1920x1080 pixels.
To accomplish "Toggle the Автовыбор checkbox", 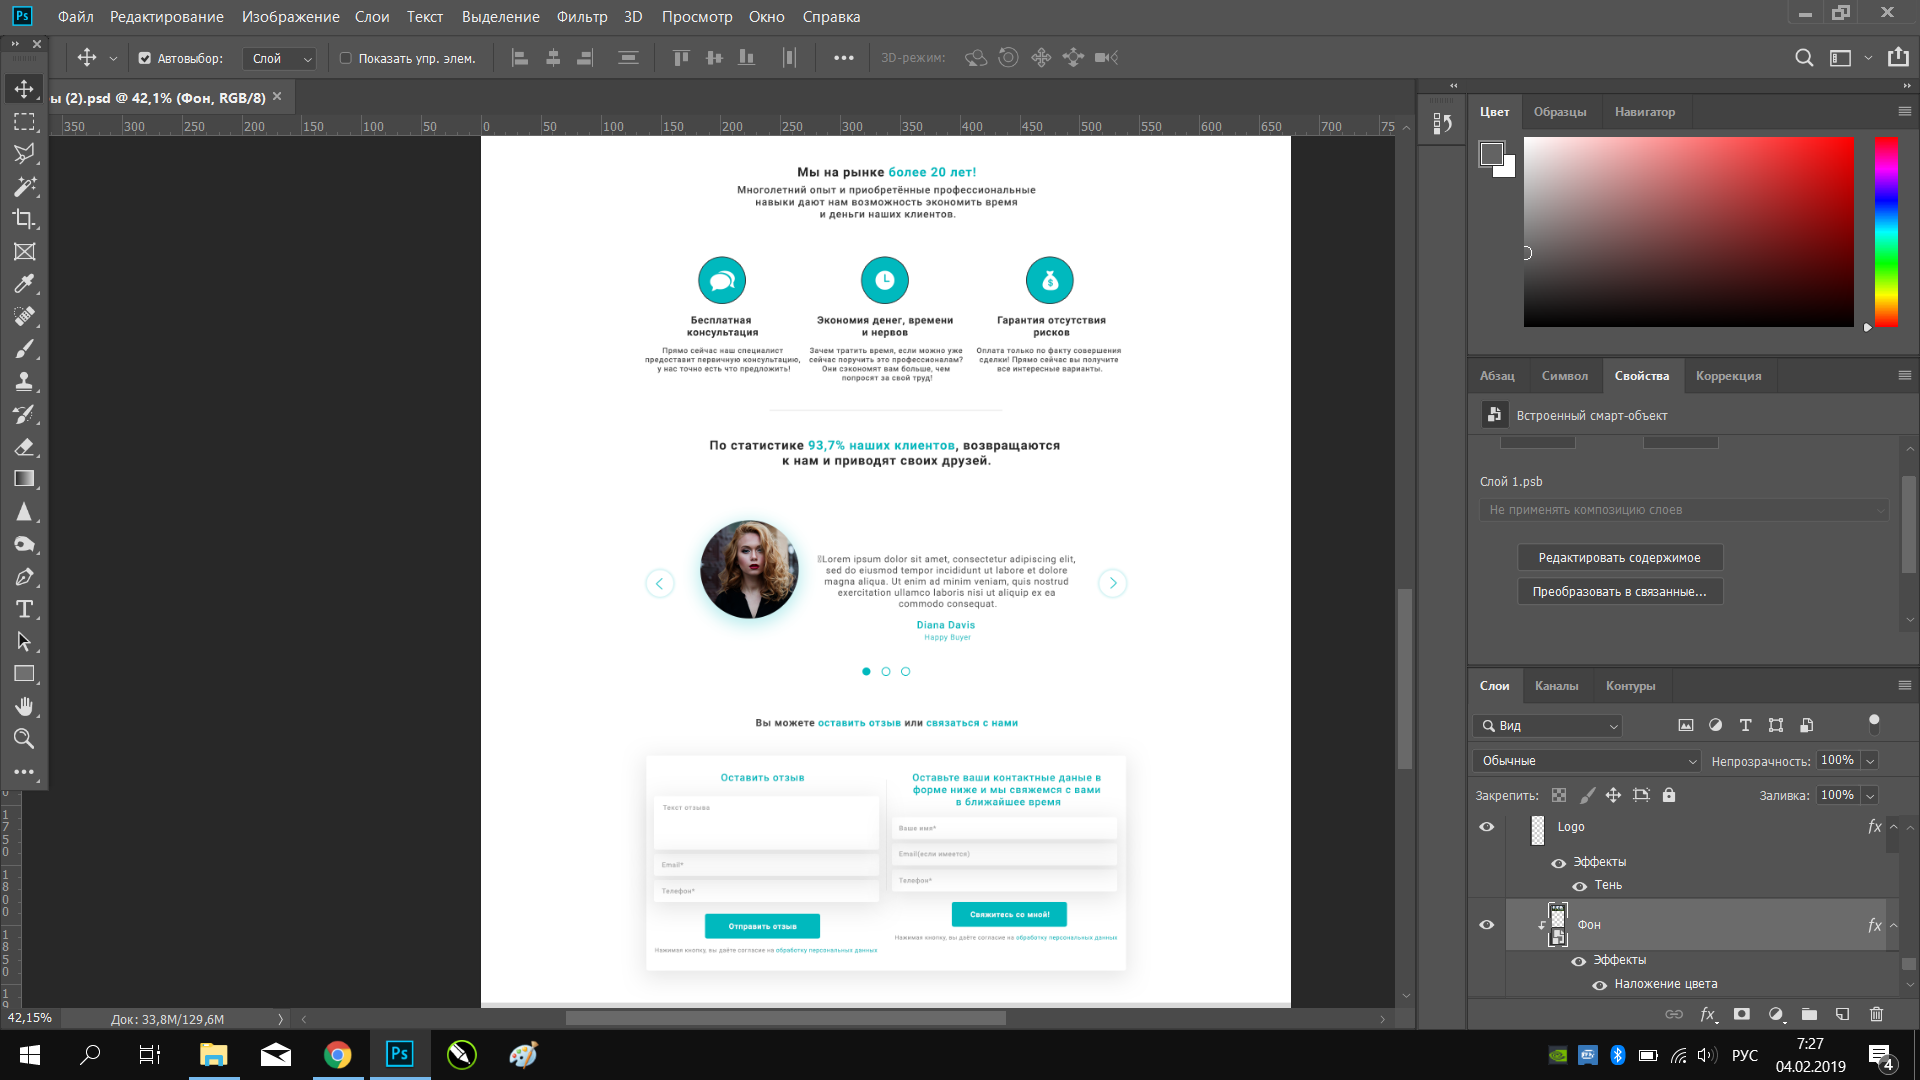I will tap(145, 58).
